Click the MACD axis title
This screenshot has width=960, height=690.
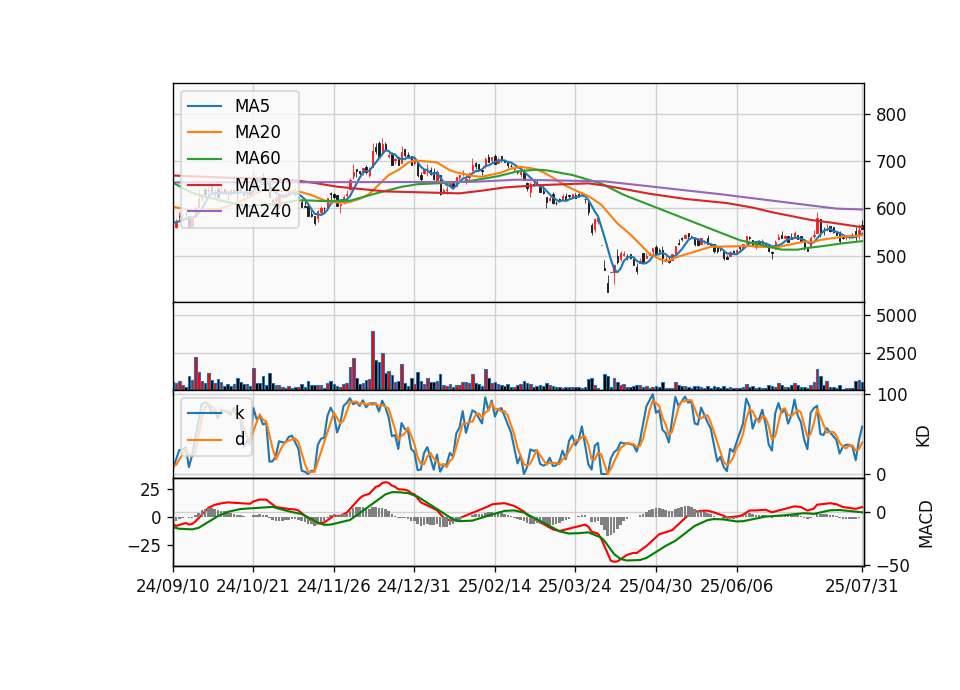pos(926,524)
